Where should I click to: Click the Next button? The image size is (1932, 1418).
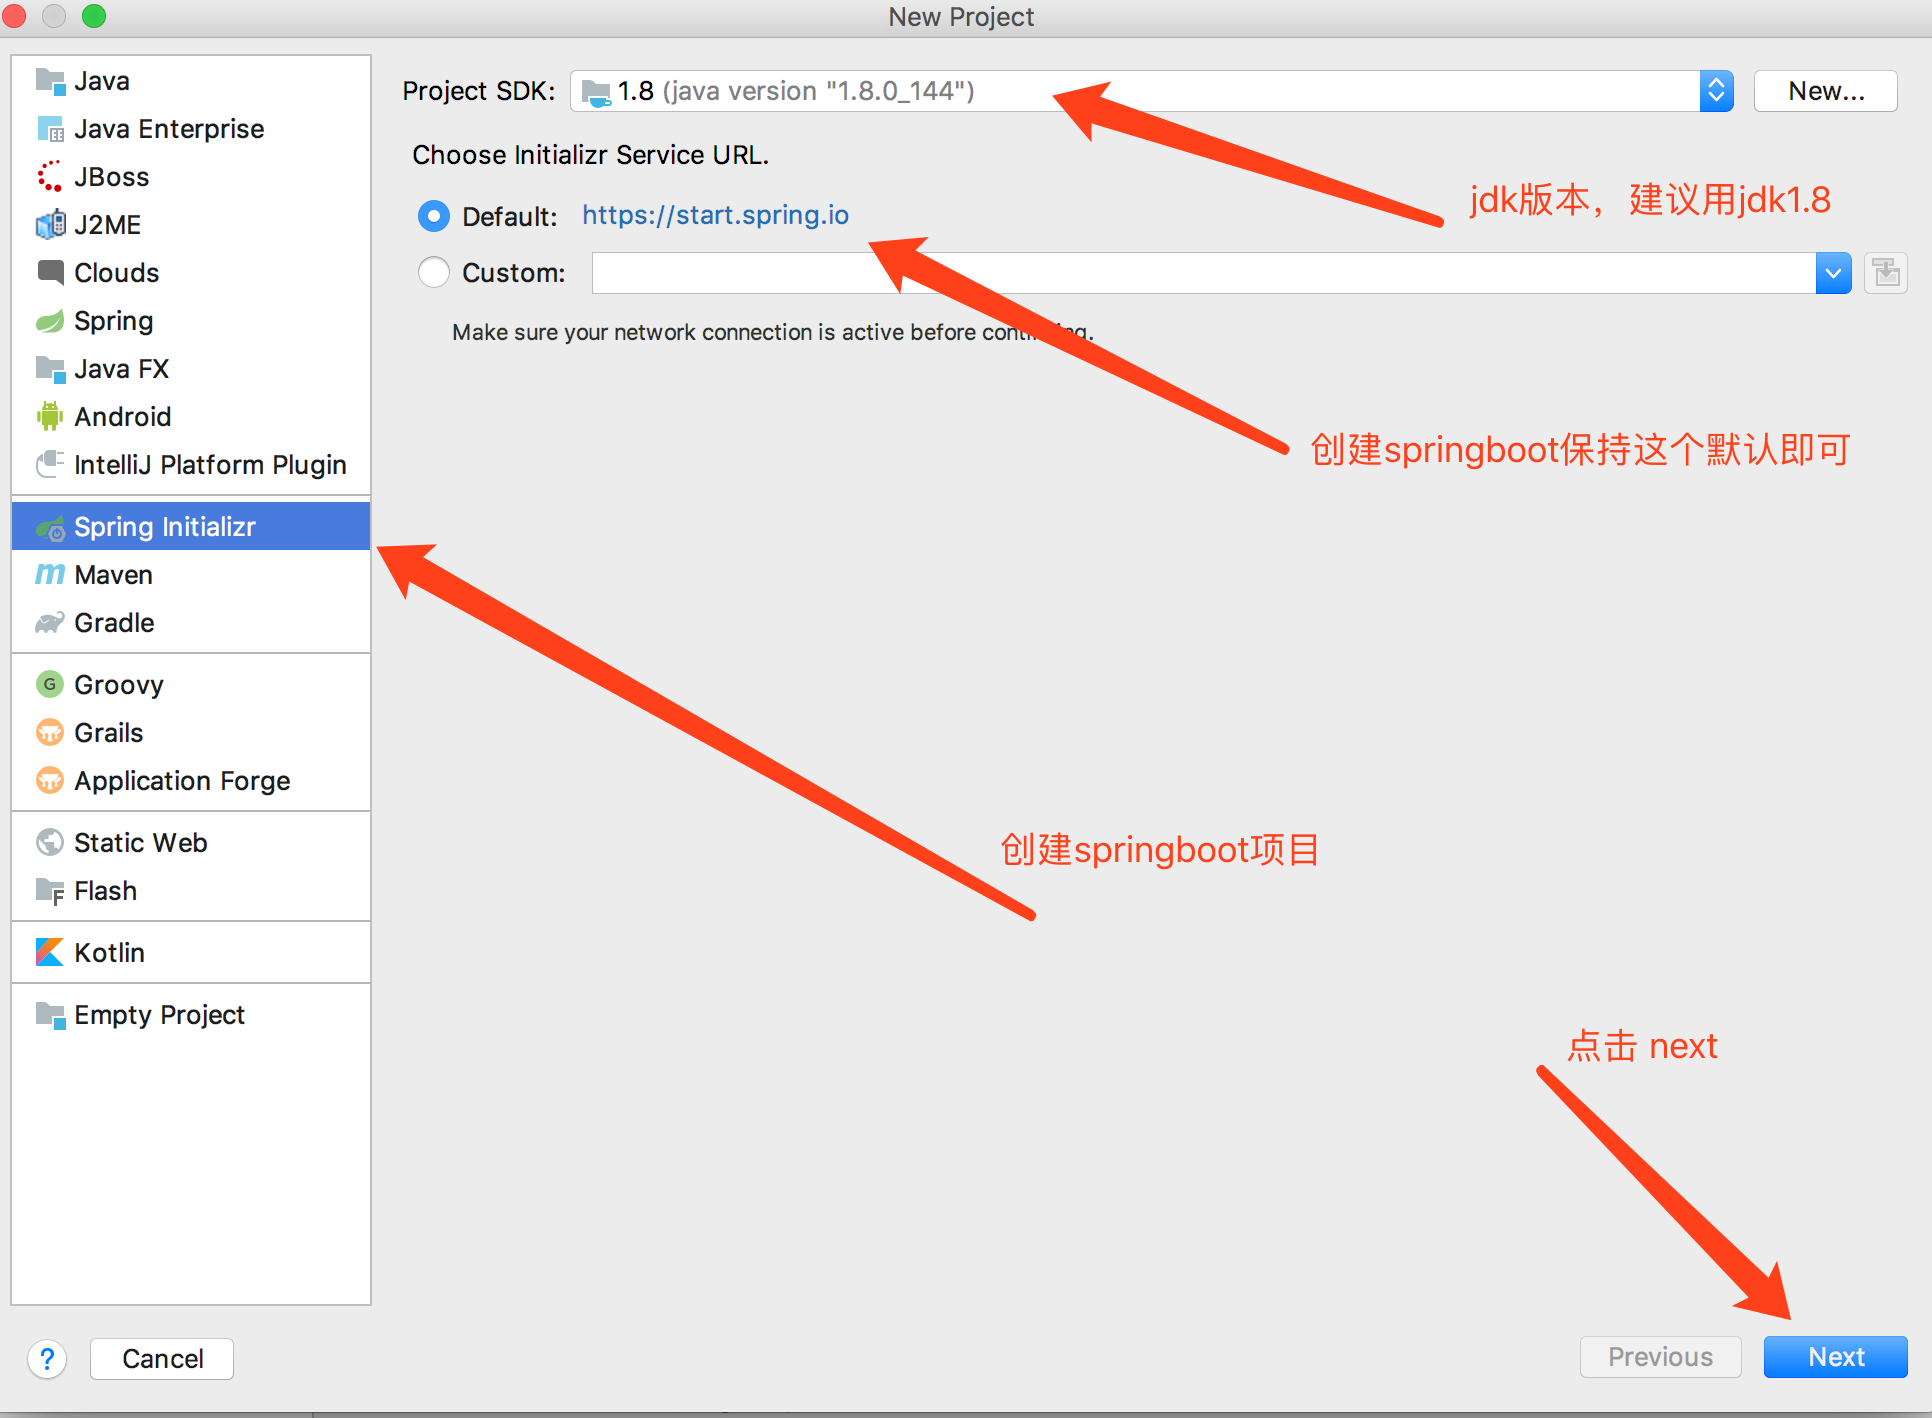[x=1835, y=1357]
